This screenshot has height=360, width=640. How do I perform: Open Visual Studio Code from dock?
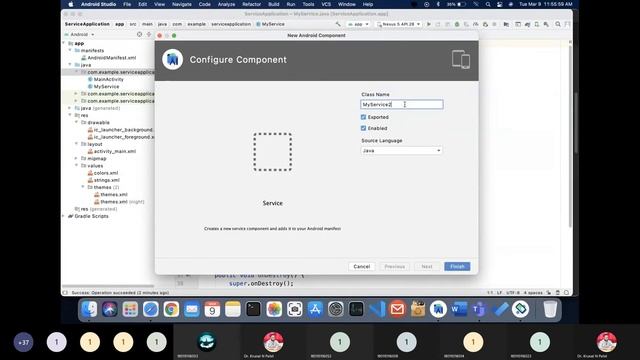tap(377, 309)
